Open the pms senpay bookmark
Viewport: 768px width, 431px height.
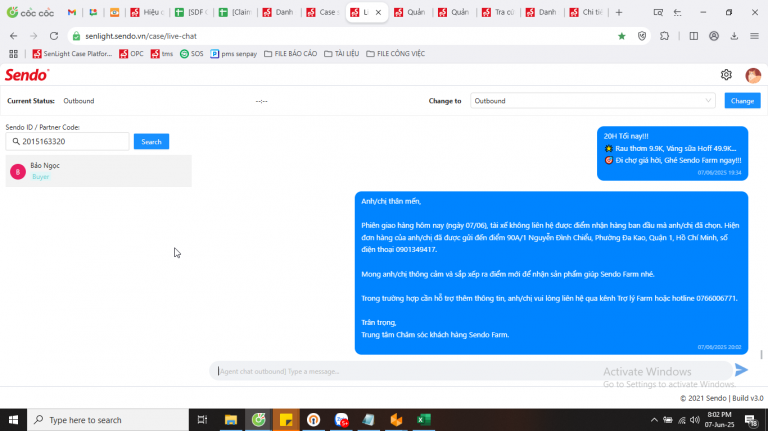pyautogui.click(x=234, y=54)
